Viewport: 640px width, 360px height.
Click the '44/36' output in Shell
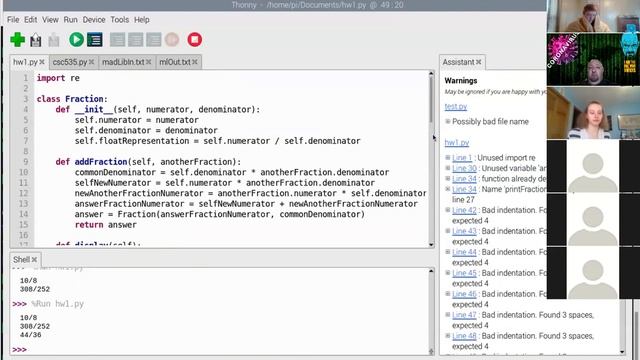pyautogui.click(x=31, y=335)
